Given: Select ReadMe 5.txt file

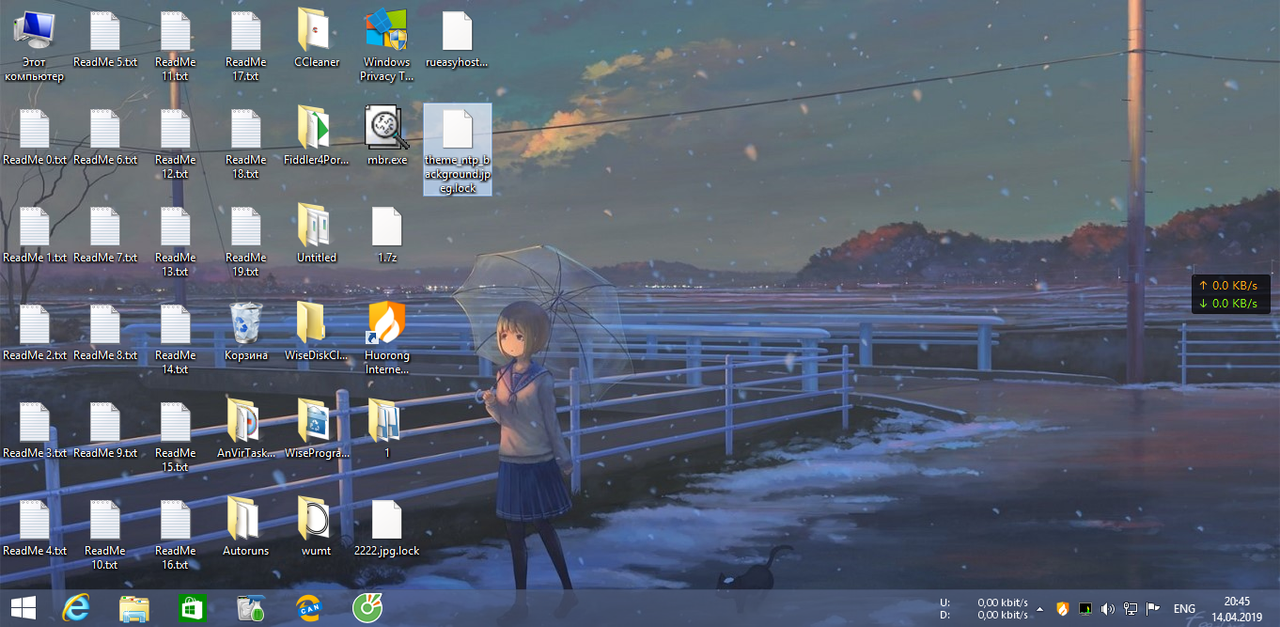Looking at the screenshot, I should 105,40.
